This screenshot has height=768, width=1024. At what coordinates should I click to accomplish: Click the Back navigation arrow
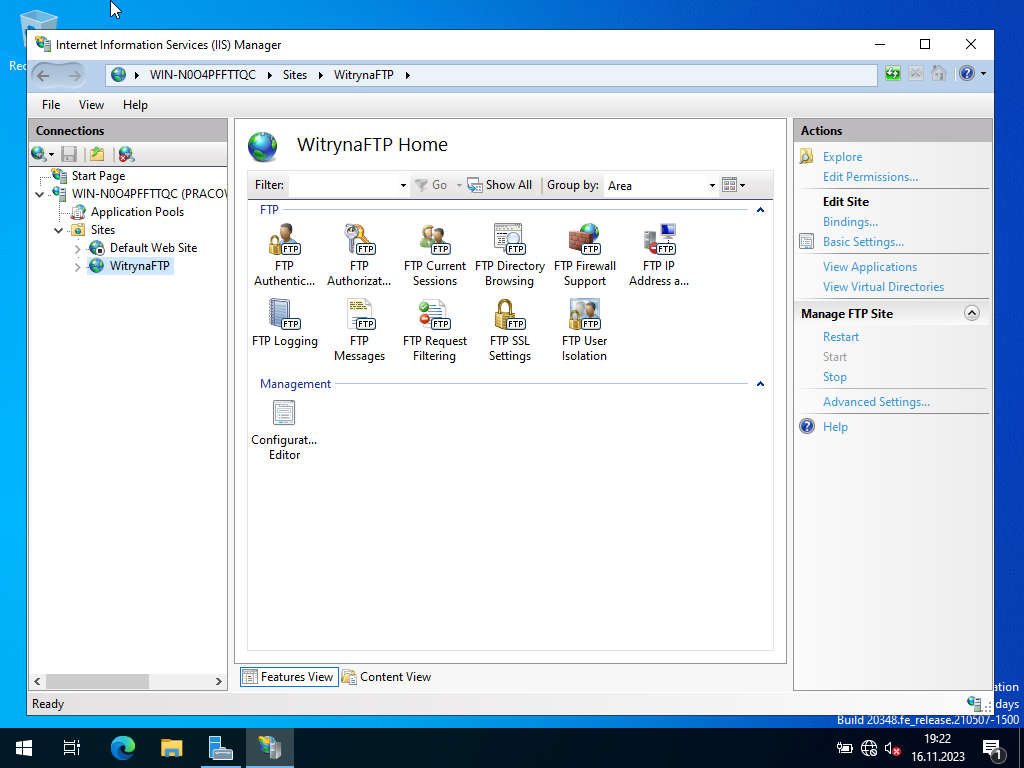pyautogui.click(x=44, y=75)
